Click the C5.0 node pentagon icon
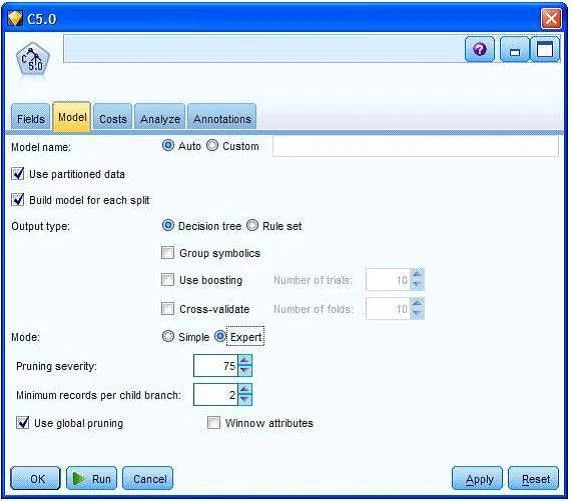The image size is (572, 502). pos(32,59)
